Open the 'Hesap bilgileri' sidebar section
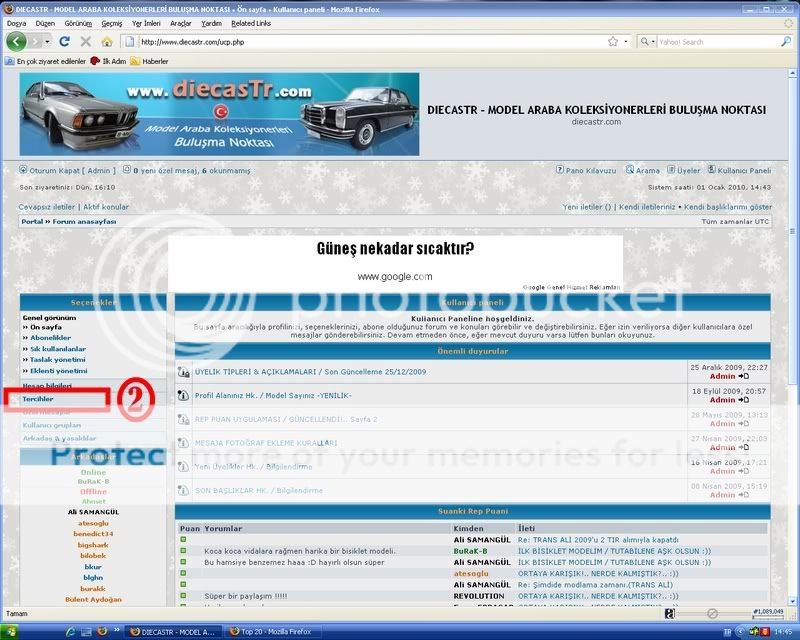800x640 pixels. click(47, 386)
